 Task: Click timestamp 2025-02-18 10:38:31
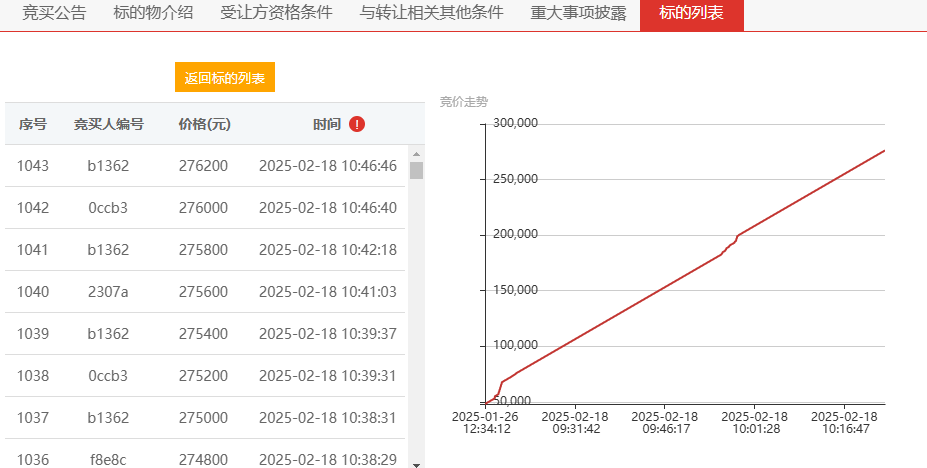[328, 418]
